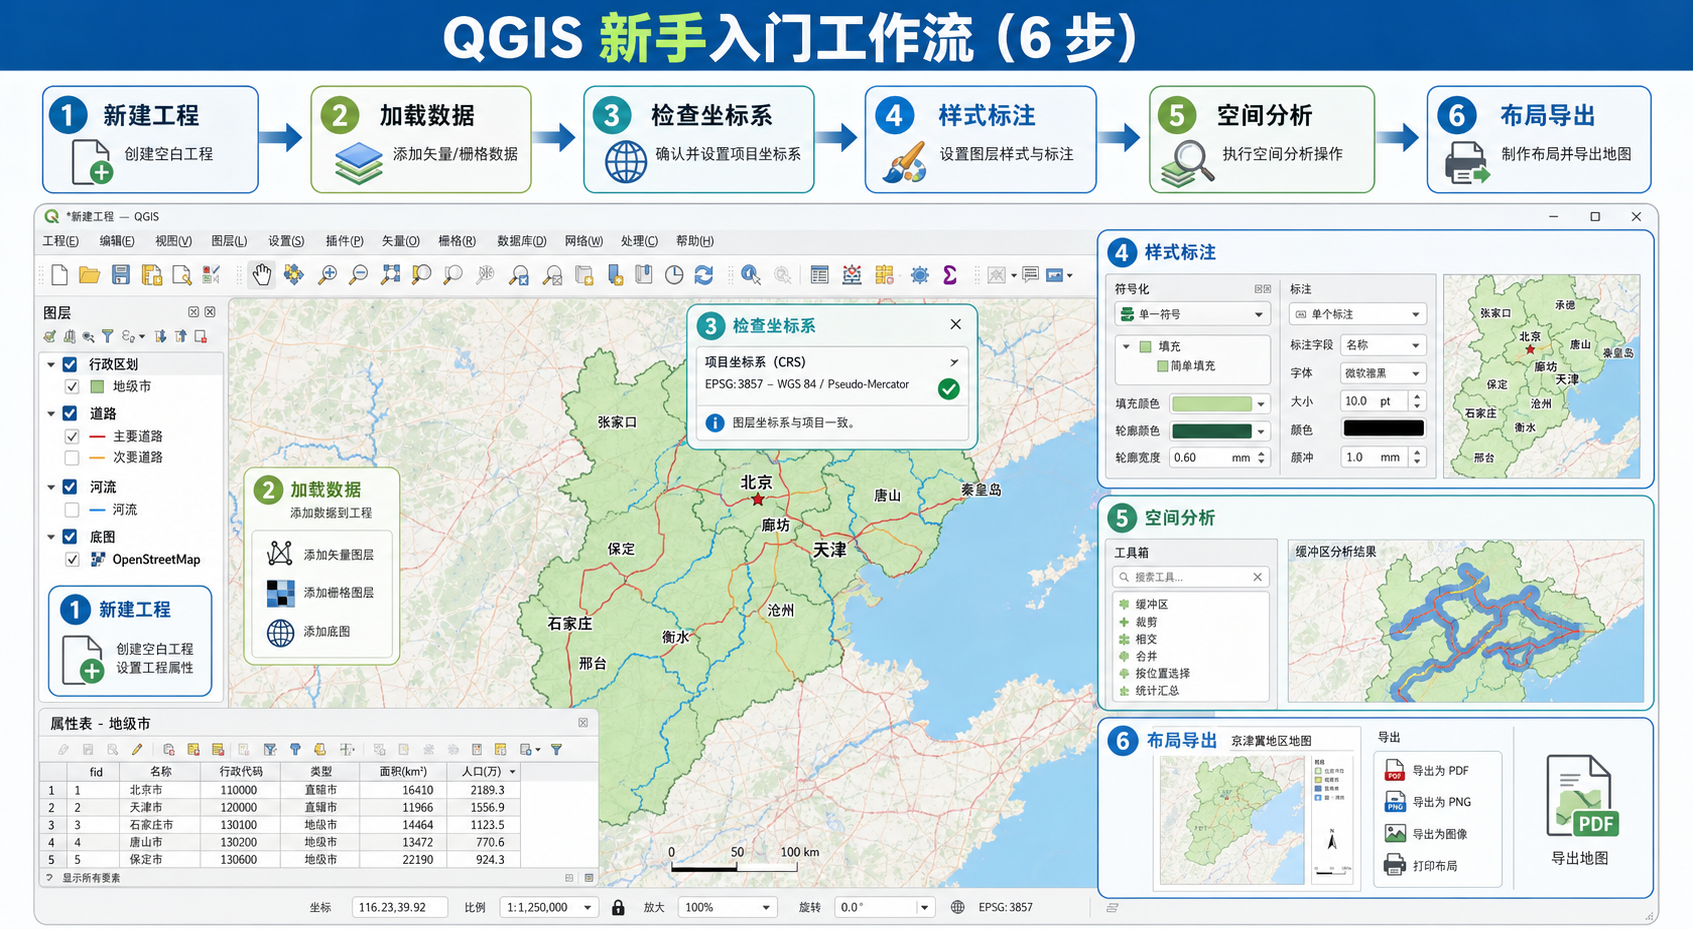
Task: Open the 插件(P) menu
Action: coord(344,241)
